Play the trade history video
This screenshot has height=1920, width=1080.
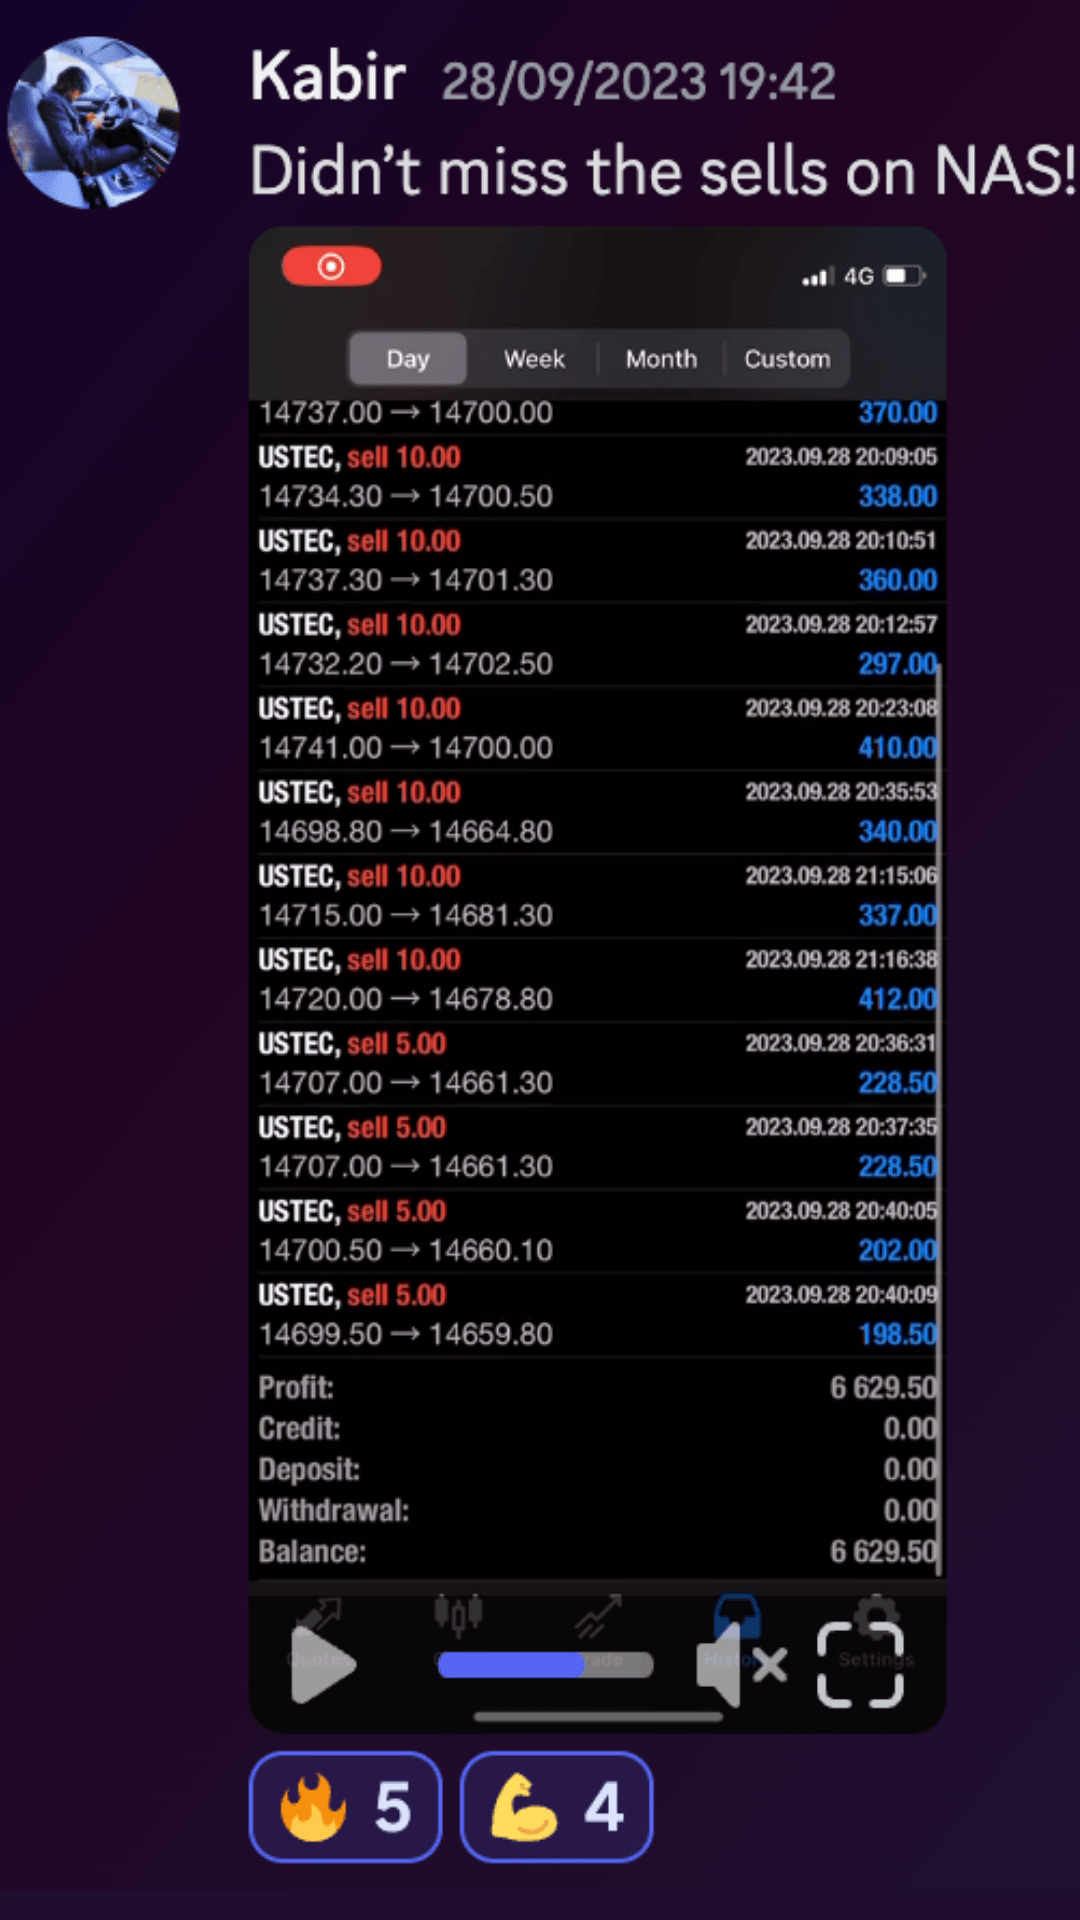pyautogui.click(x=322, y=1664)
